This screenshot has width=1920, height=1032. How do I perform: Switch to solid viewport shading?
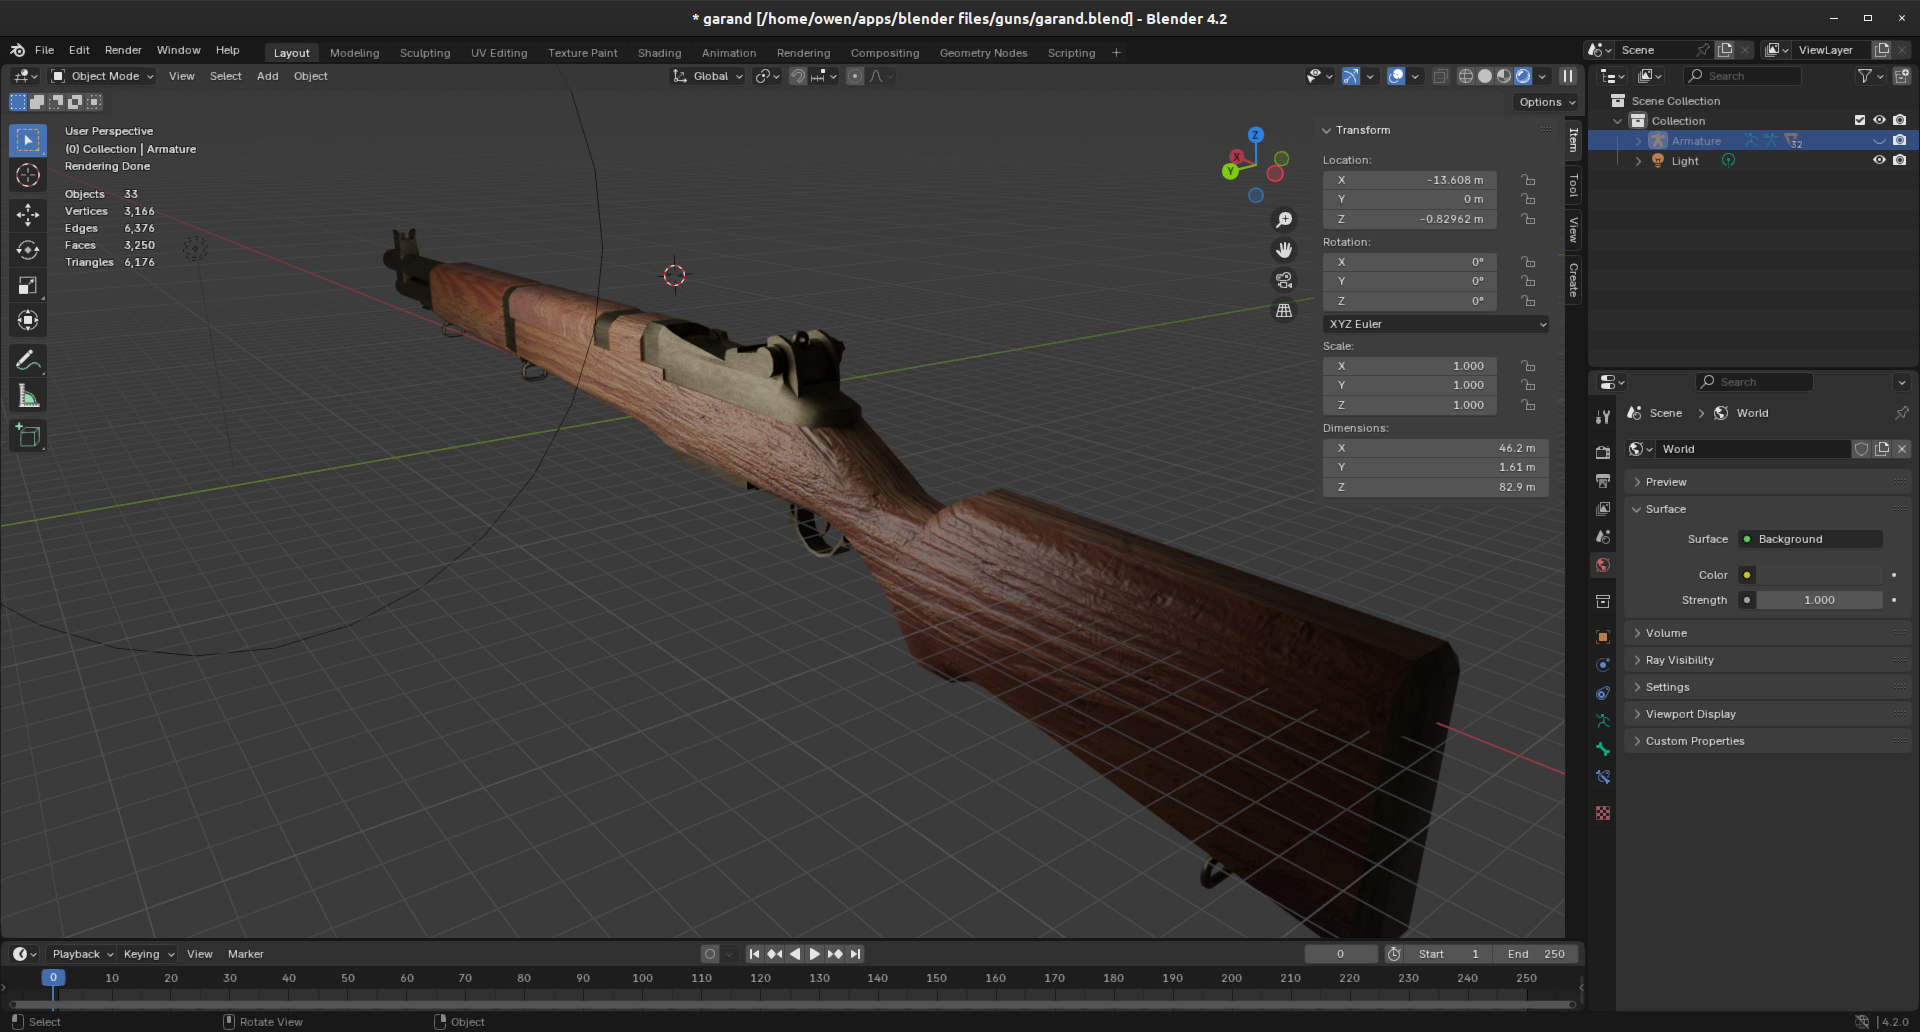point(1485,76)
